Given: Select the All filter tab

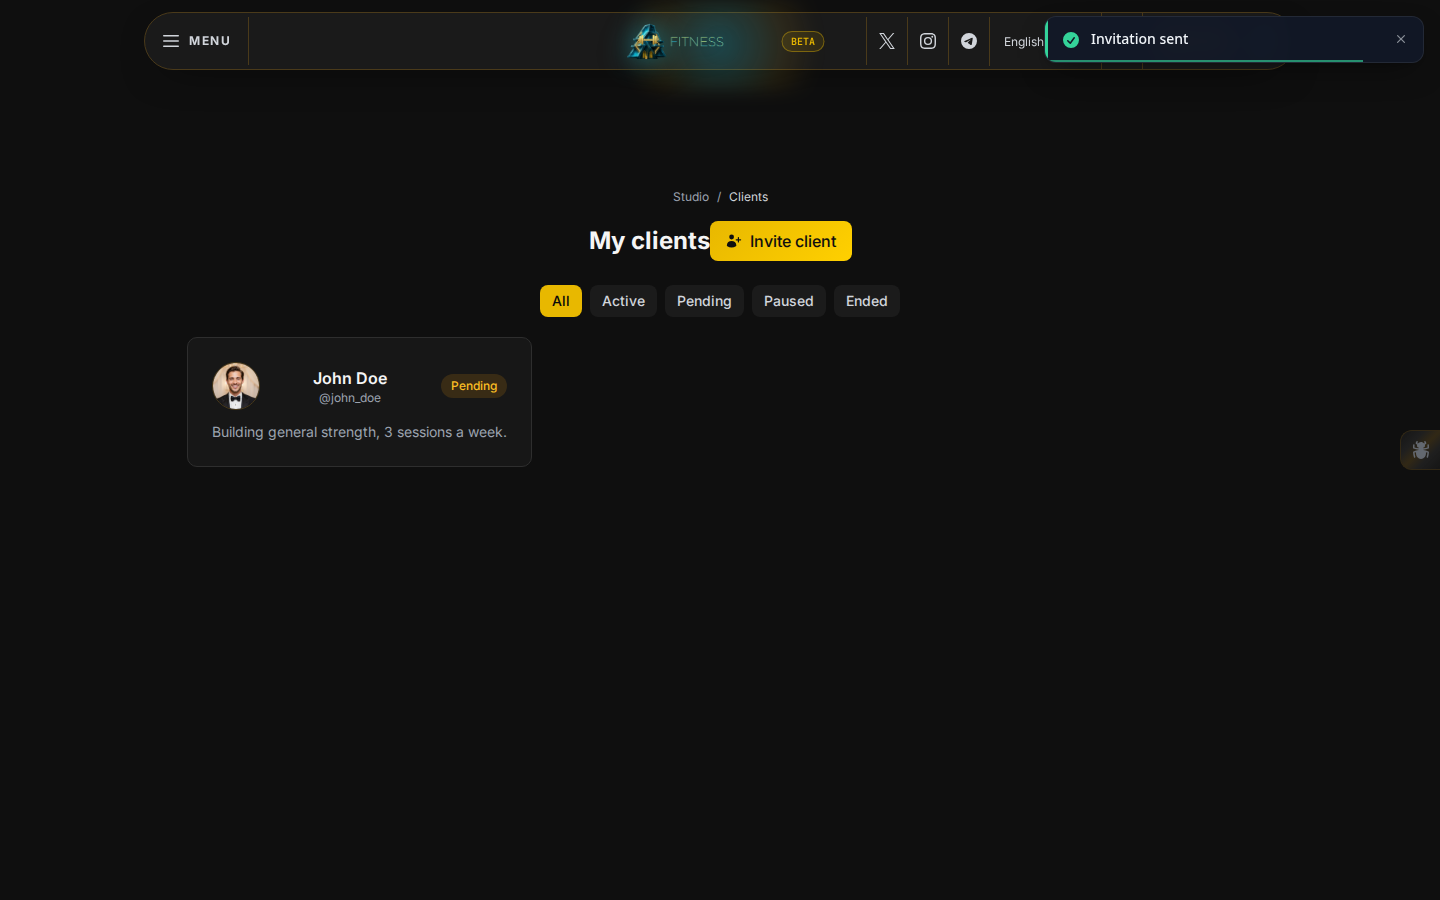Looking at the screenshot, I should click(561, 301).
